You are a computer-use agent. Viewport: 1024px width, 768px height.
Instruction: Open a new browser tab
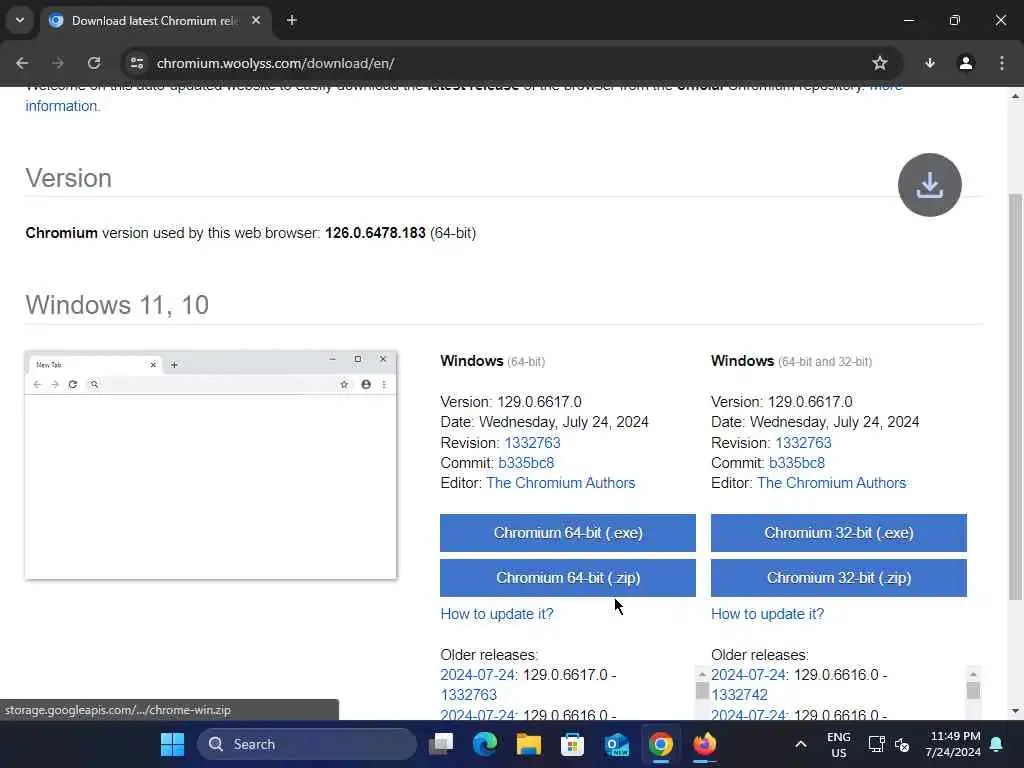[x=292, y=20]
